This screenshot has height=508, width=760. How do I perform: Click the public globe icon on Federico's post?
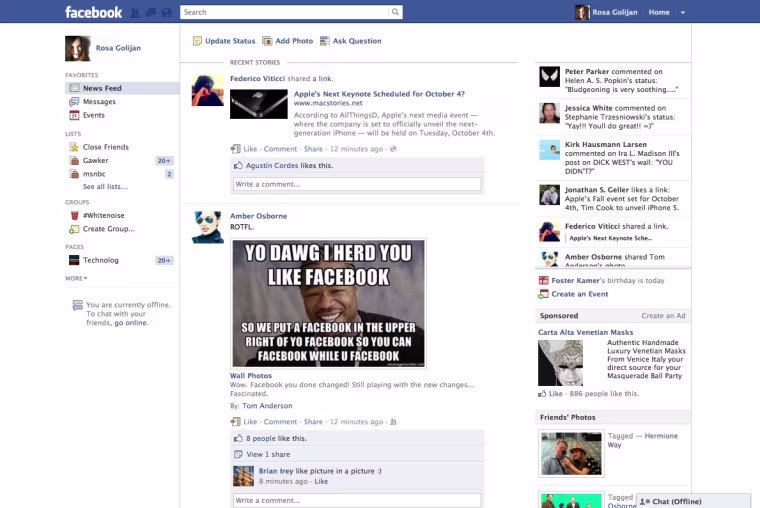point(393,149)
